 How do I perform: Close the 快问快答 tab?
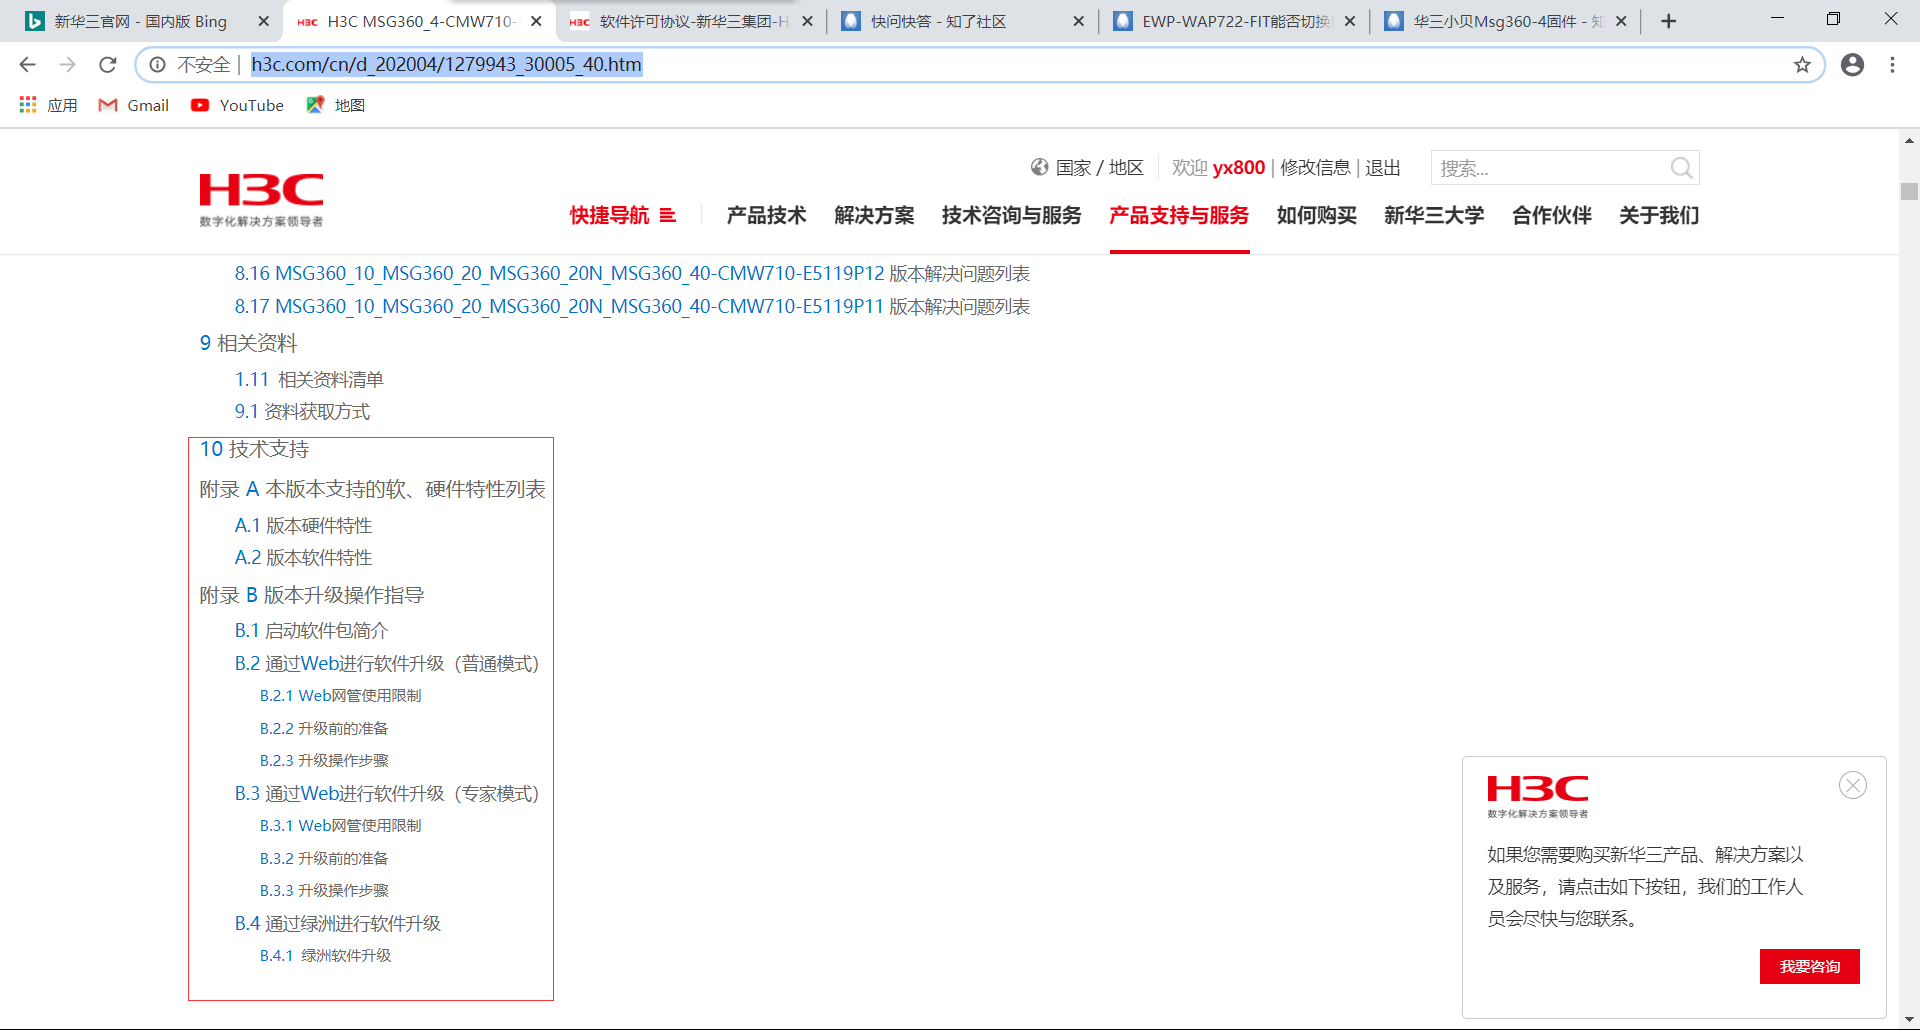(x=1078, y=21)
